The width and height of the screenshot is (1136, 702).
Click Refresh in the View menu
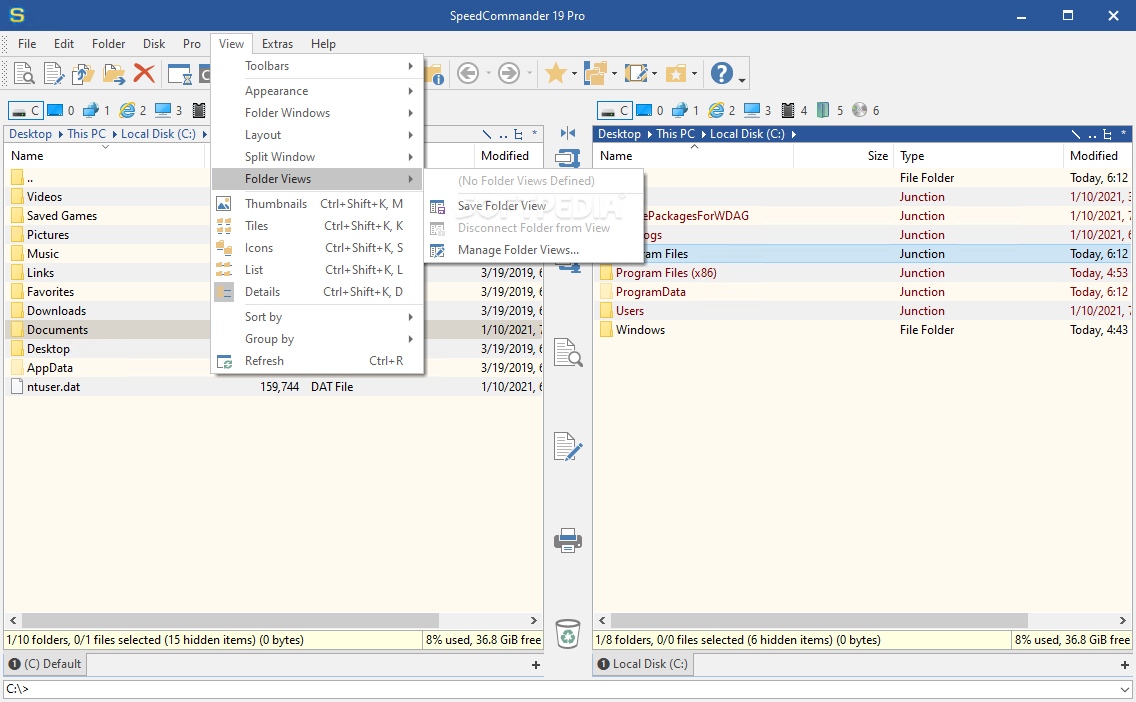tap(317, 361)
